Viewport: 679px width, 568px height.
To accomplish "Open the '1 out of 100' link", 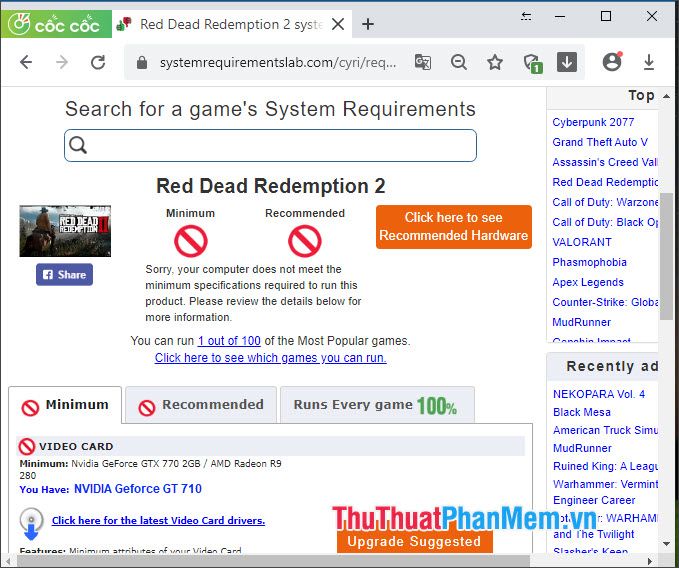I will coord(229,341).
